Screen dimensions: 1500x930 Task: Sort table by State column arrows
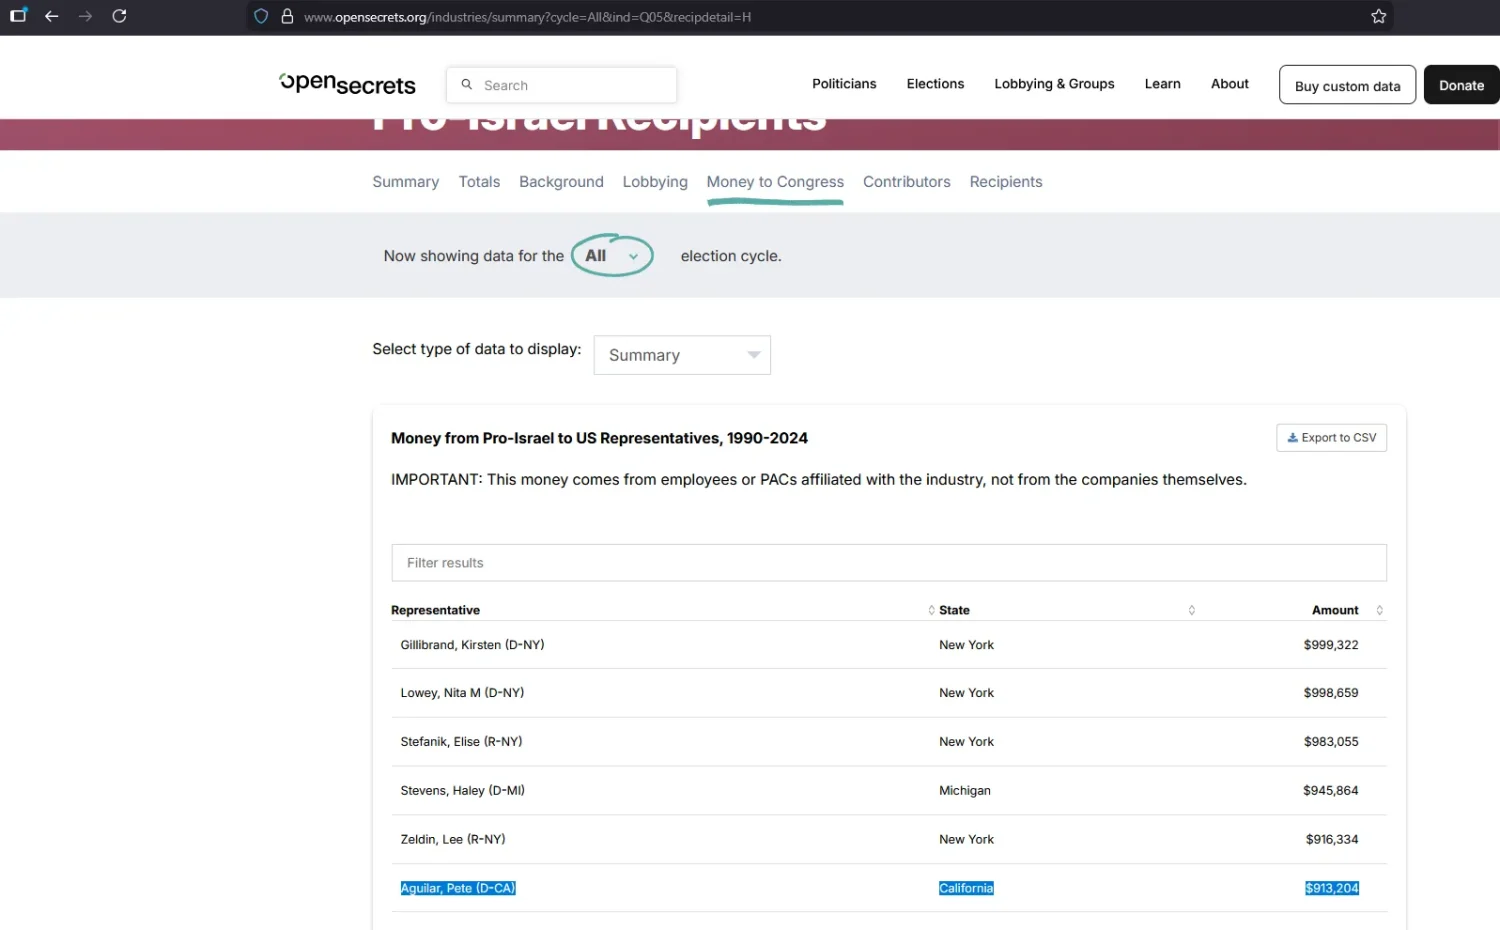tap(1191, 610)
